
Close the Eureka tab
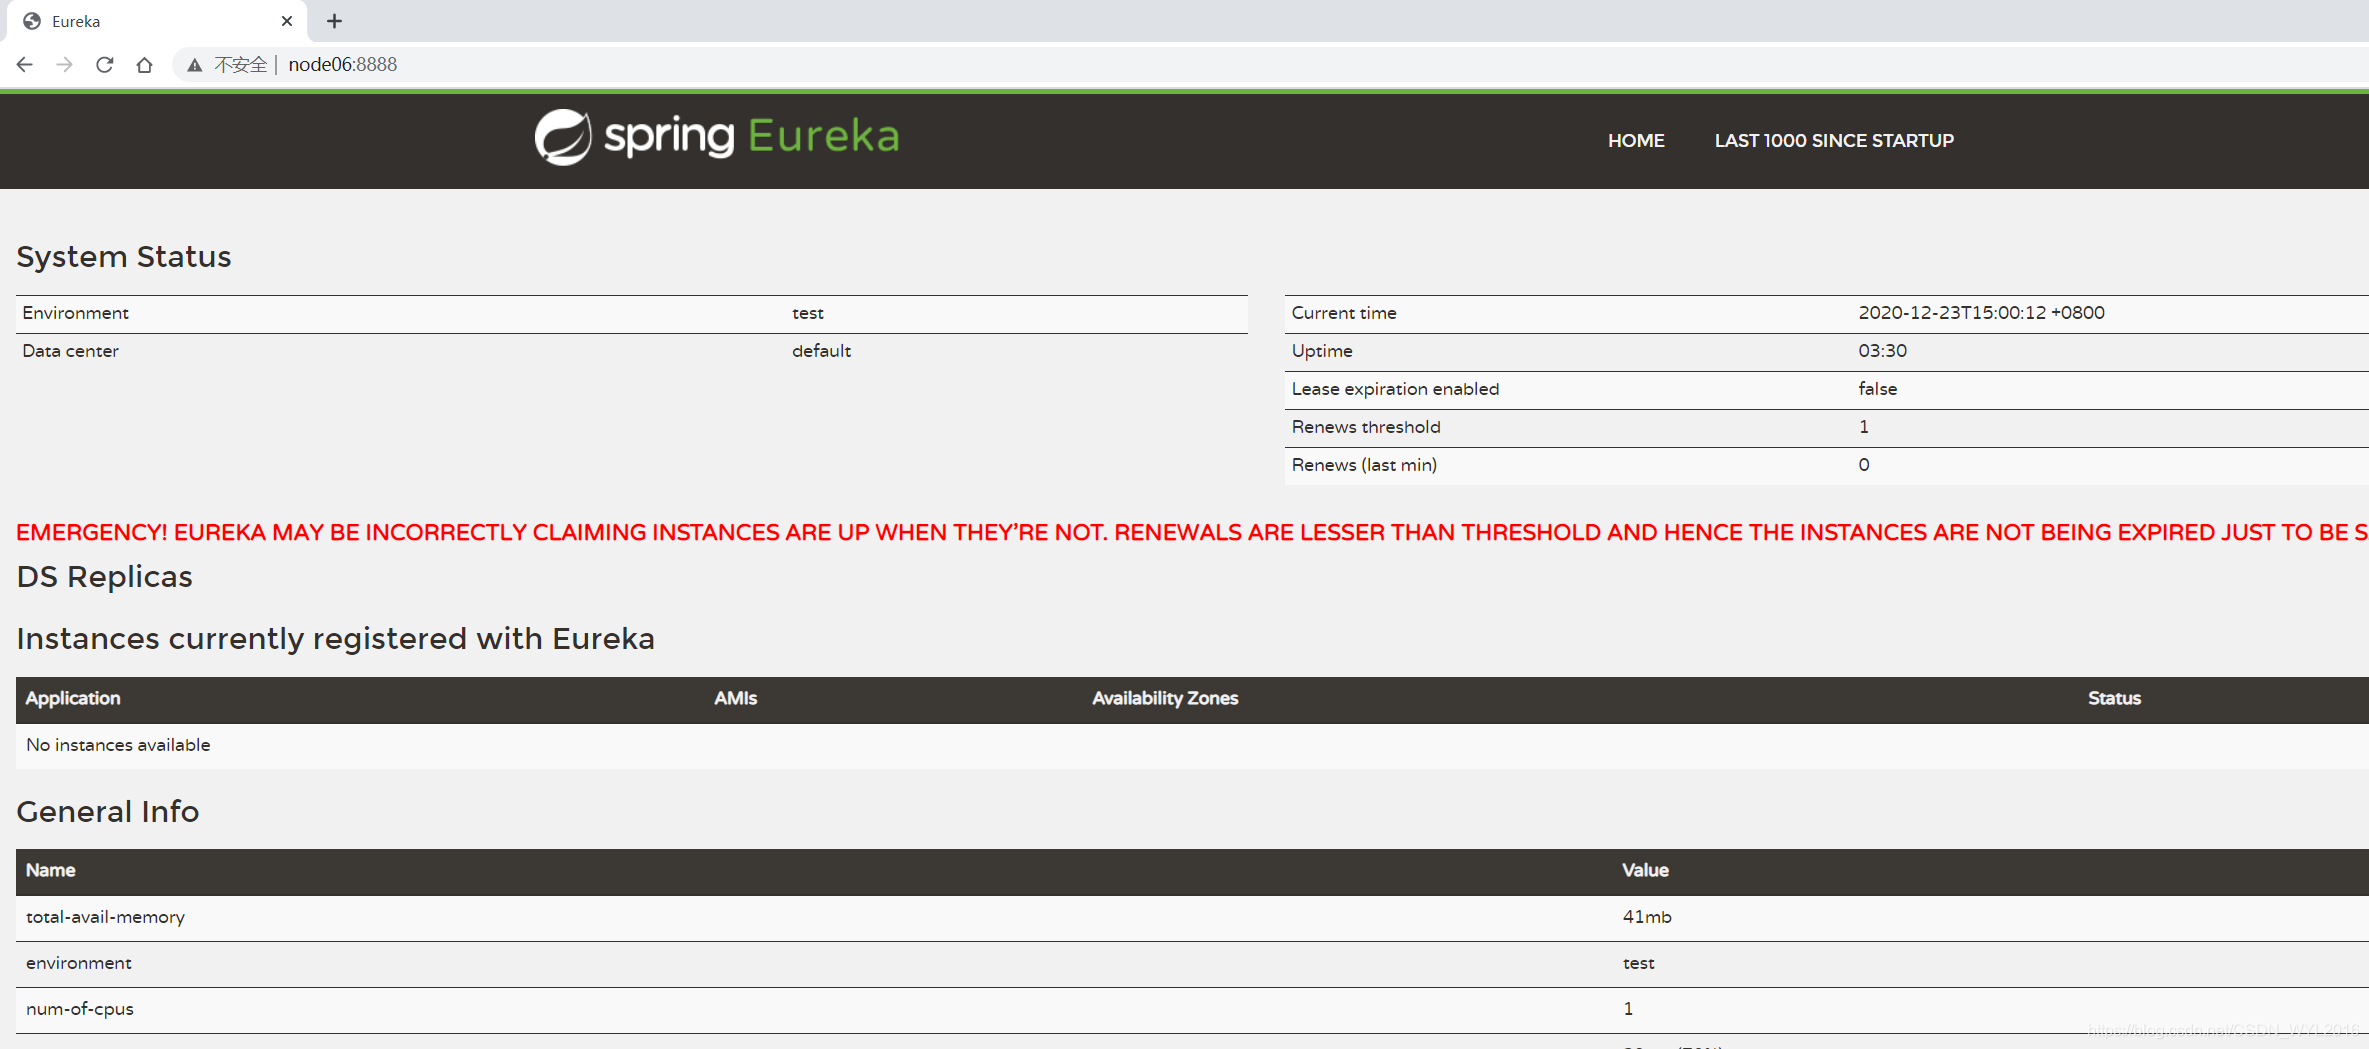[287, 21]
